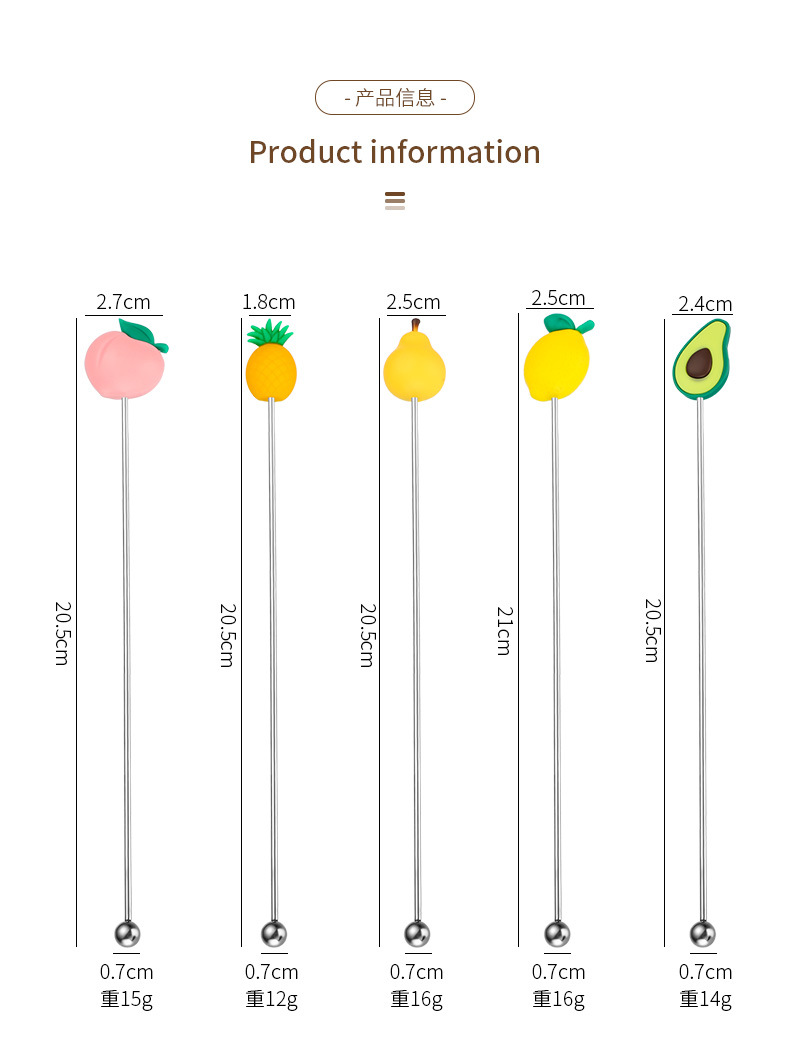790x1042 pixels.
Task: Click the 21cm length label
Action: tap(502, 631)
